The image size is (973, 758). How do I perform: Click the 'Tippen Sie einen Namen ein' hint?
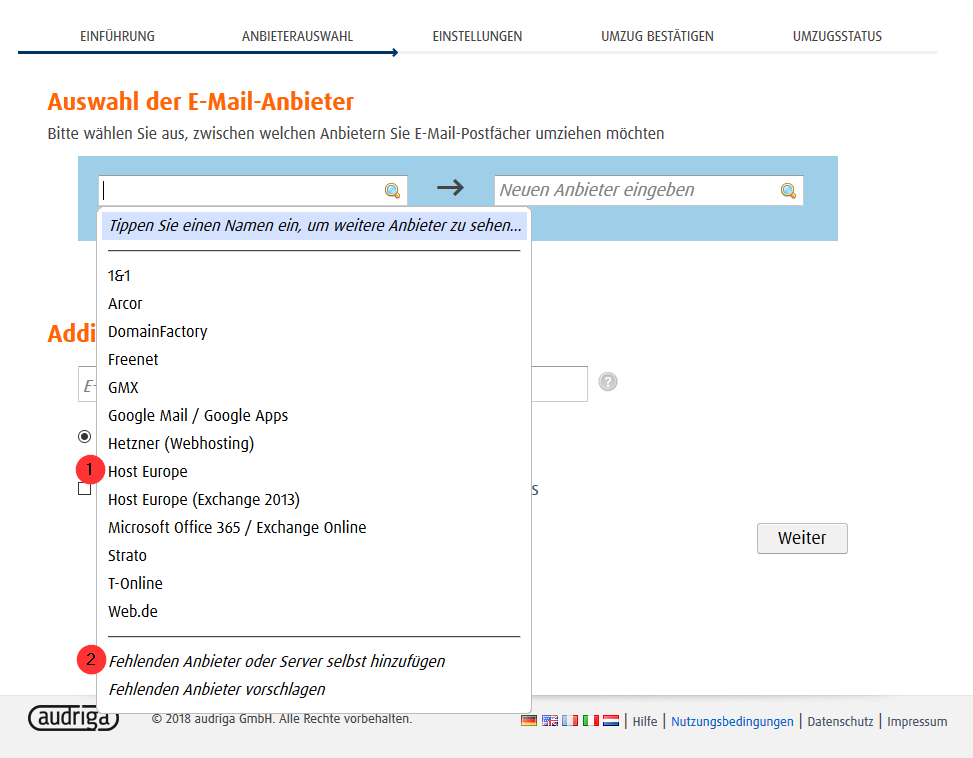coord(315,225)
